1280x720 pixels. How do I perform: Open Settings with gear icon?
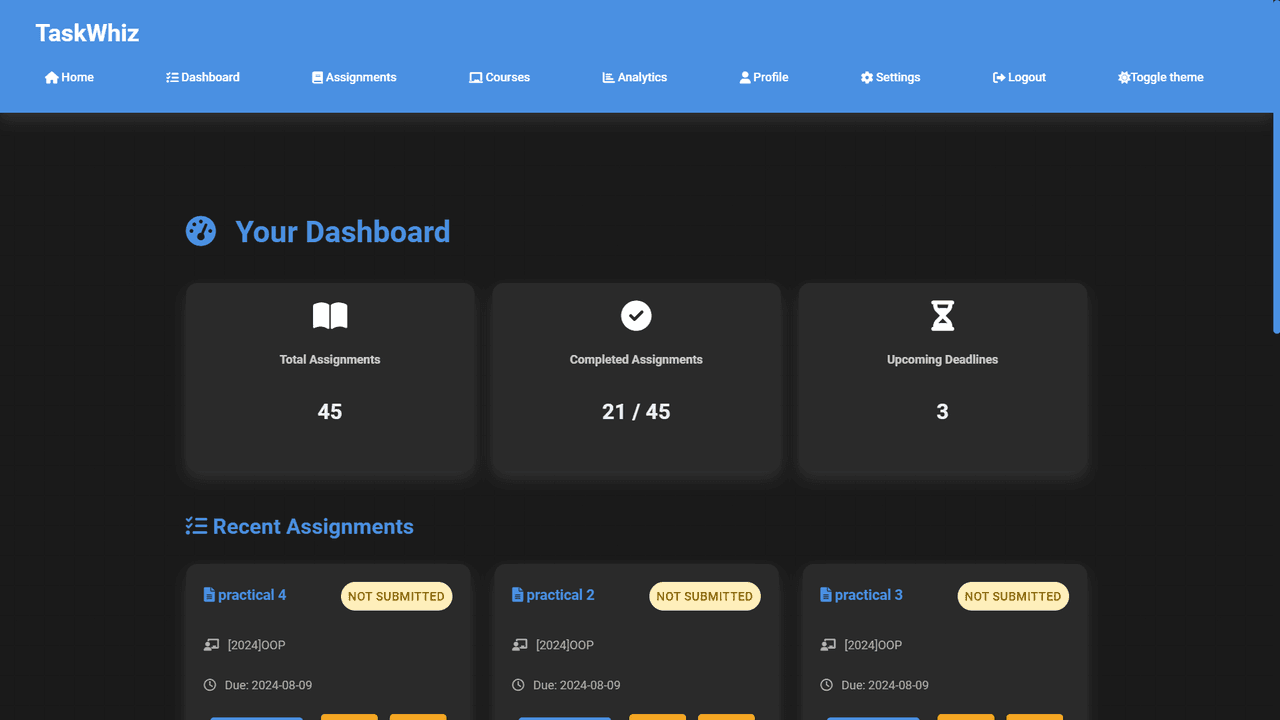(890, 77)
